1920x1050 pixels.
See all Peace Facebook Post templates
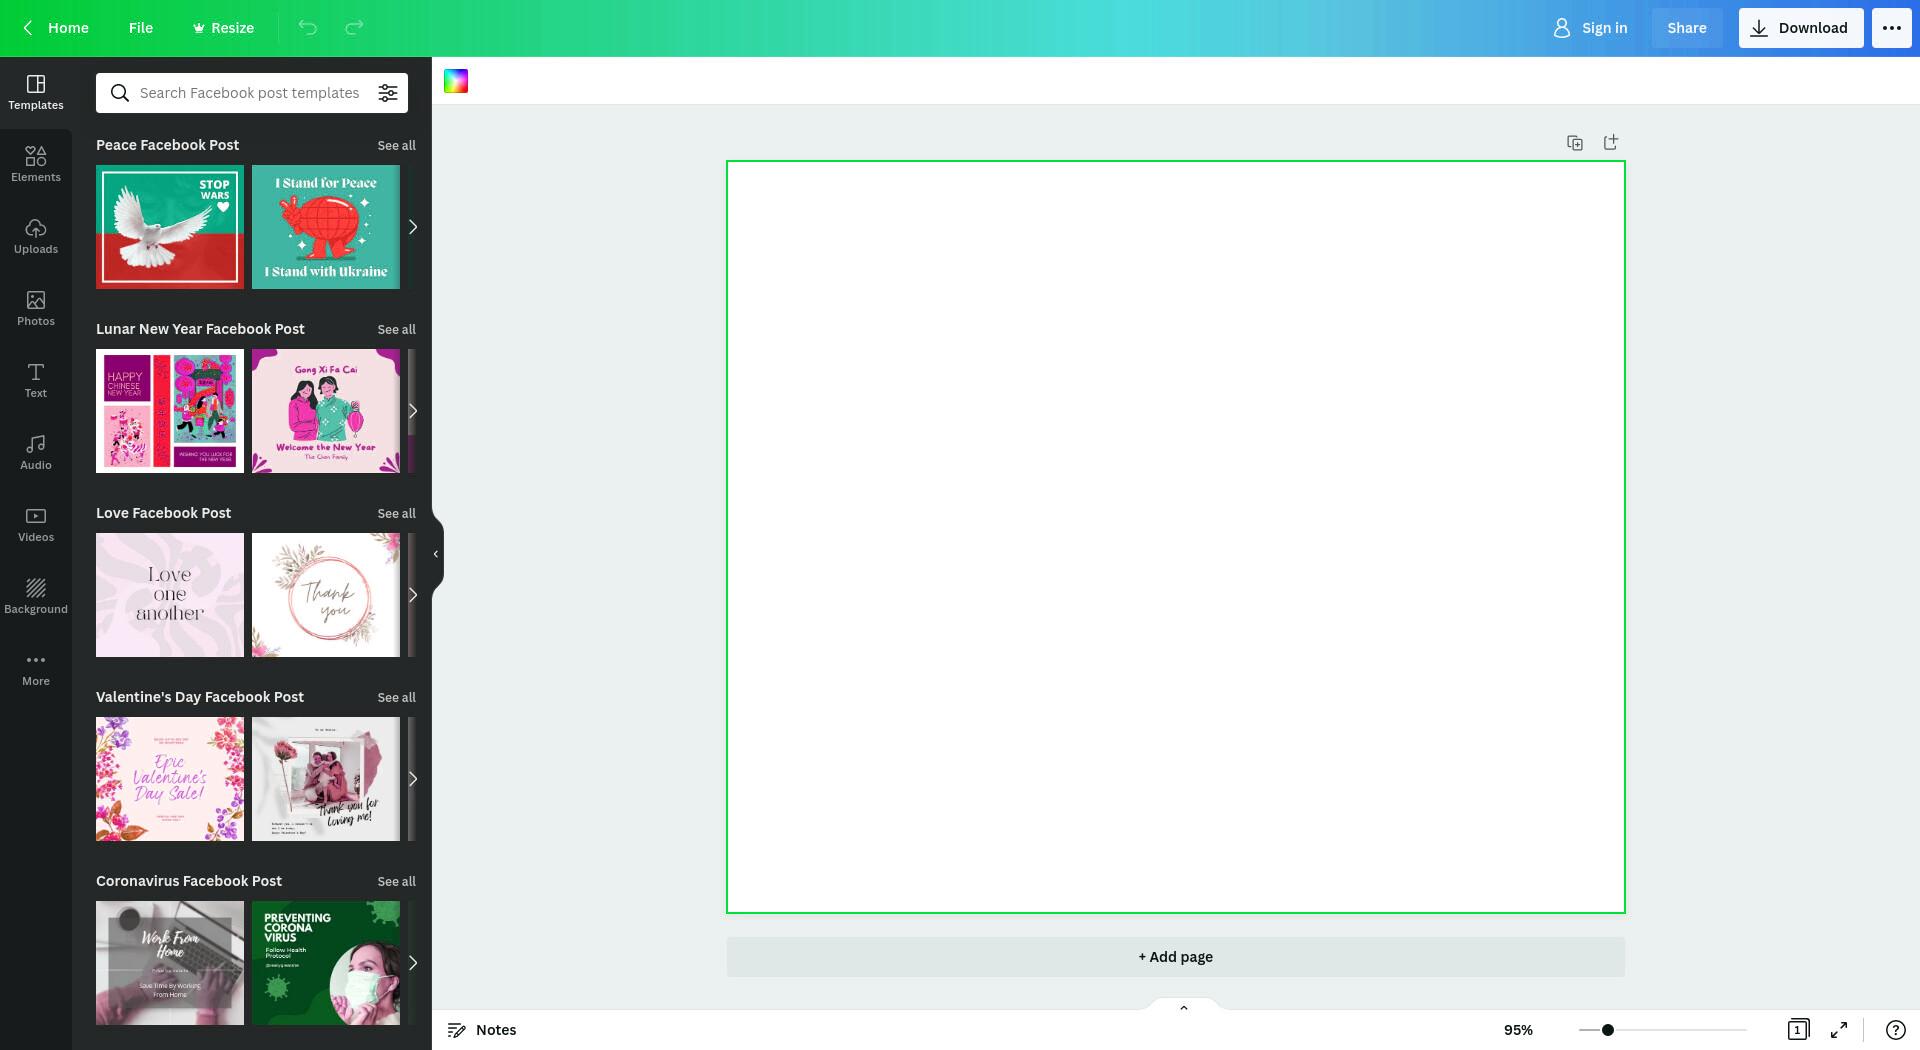[397, 146]
